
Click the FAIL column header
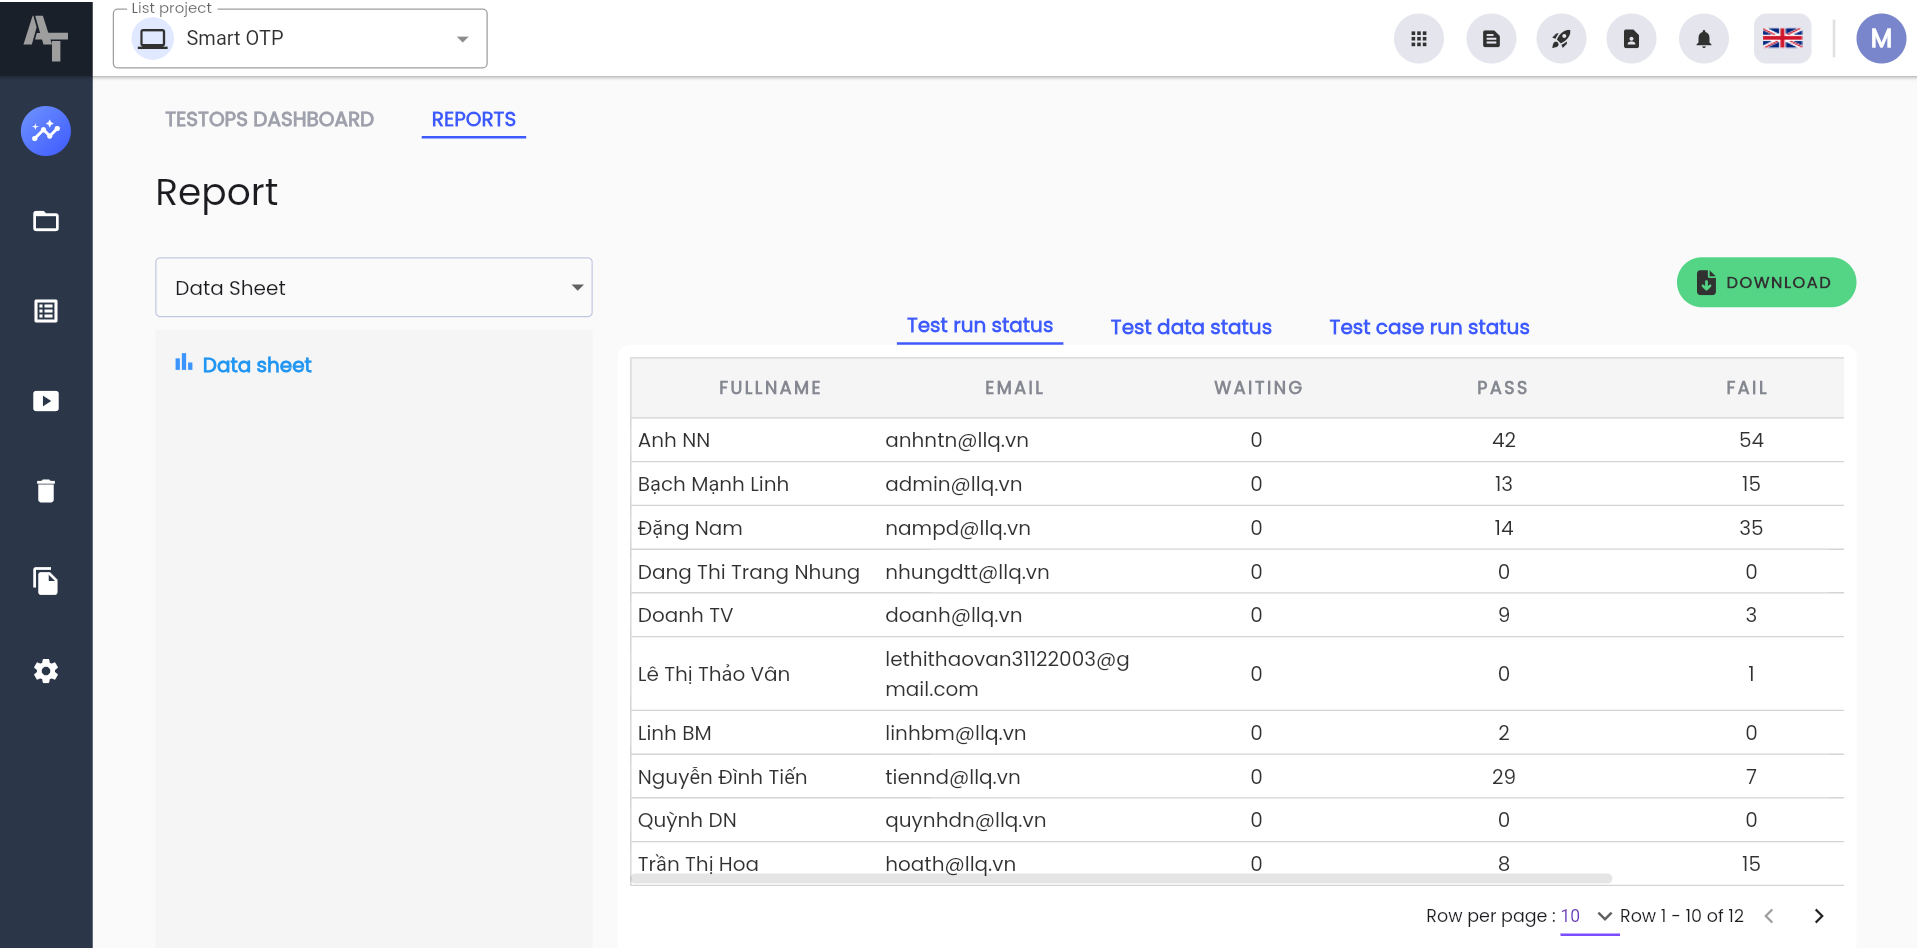click(1747, 388)
